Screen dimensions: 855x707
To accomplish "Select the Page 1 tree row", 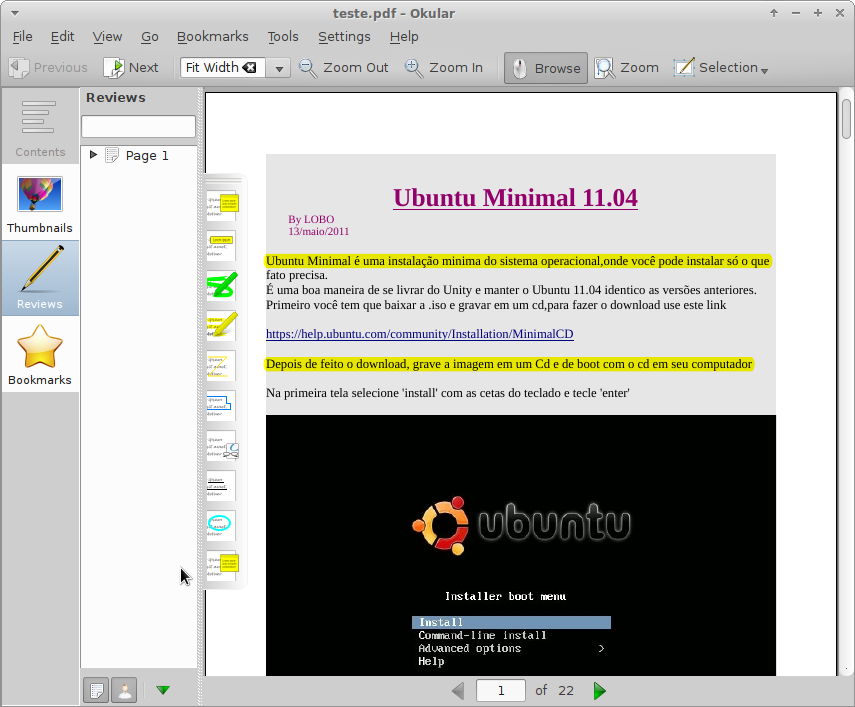I will coord(139,155).
